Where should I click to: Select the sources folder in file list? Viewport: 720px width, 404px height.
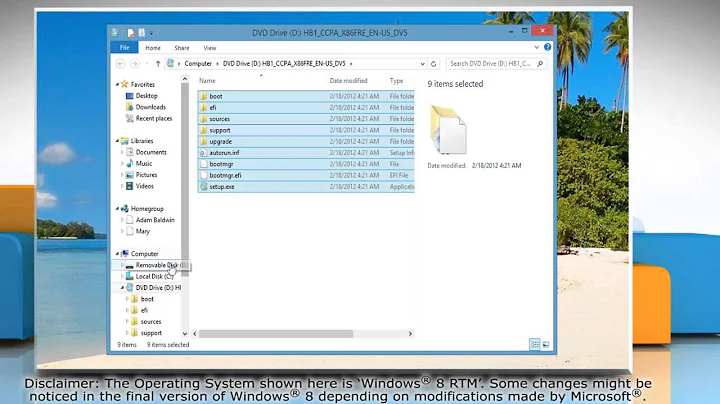tap(219, 119)
